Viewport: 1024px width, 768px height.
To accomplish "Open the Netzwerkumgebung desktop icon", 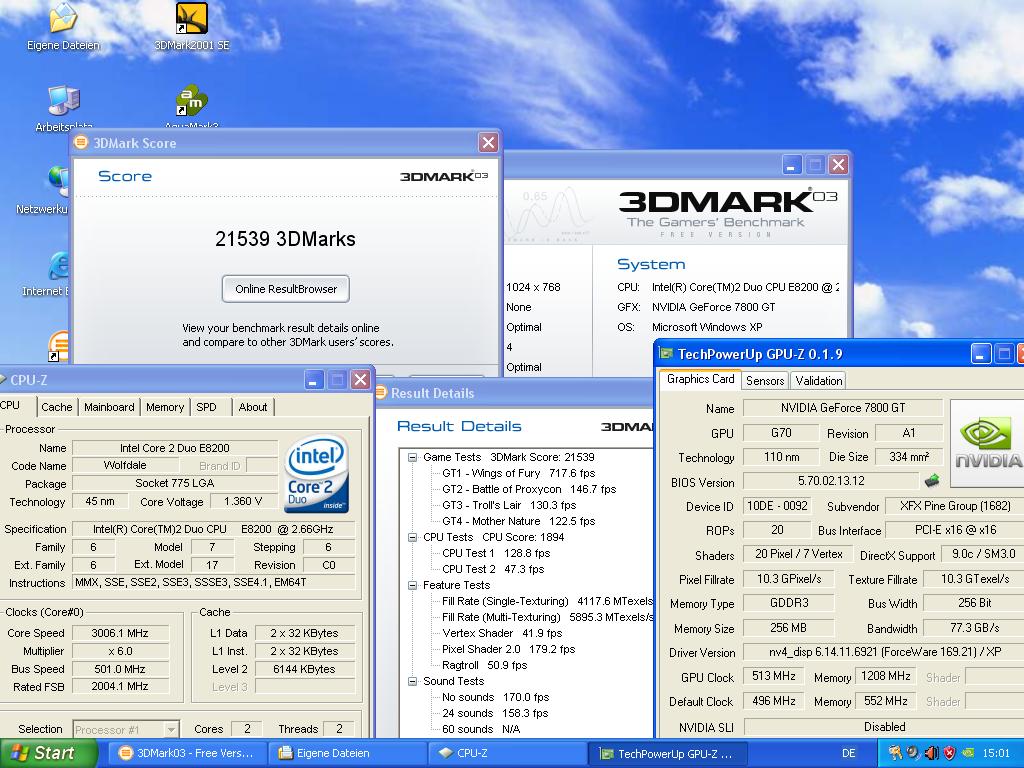I will (x=58, y=183).
